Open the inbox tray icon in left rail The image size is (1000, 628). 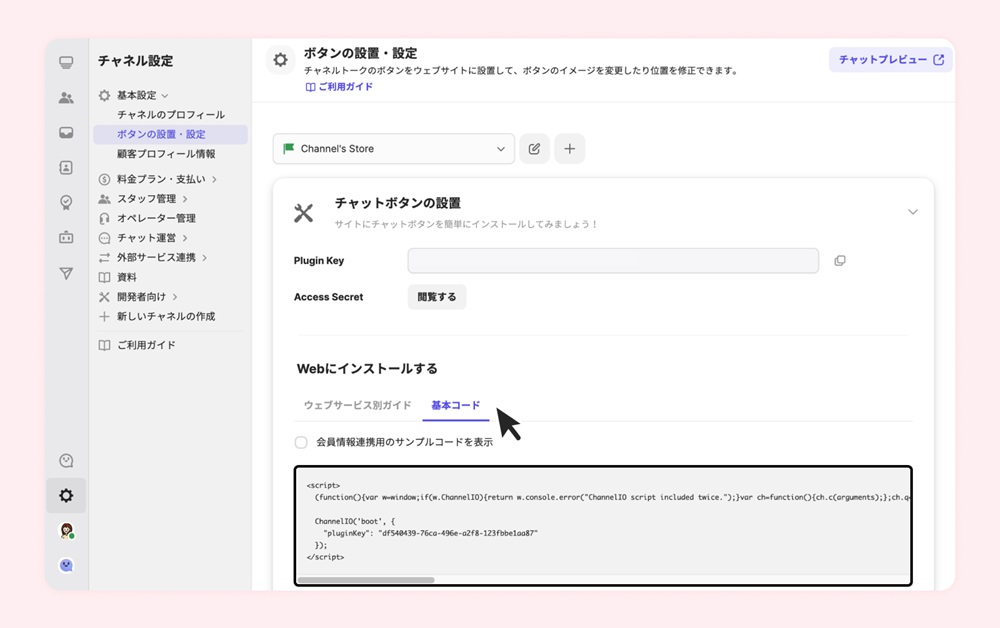[x=66, y=133]
